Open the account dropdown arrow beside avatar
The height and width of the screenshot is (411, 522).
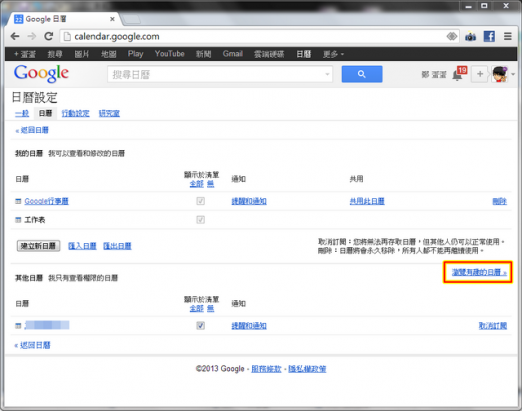coord(513,74)
